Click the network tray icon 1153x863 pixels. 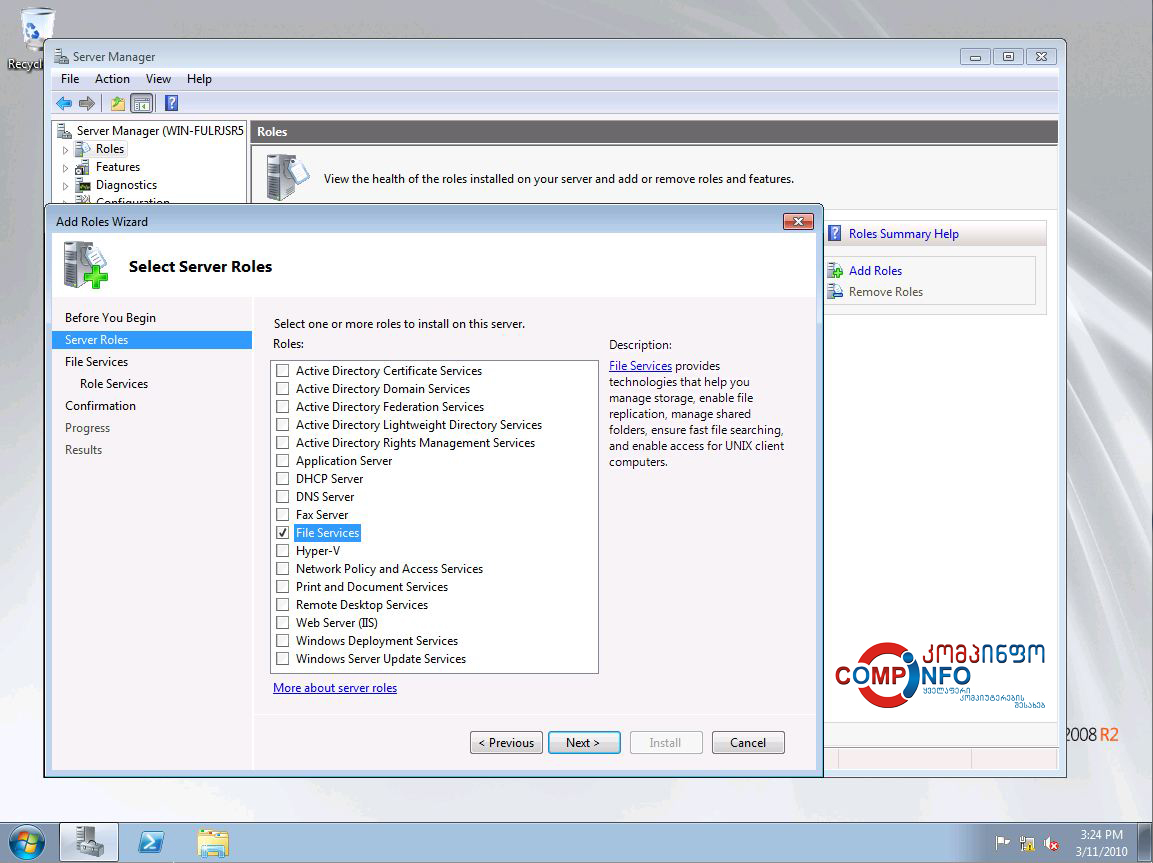coord(1027,843)
